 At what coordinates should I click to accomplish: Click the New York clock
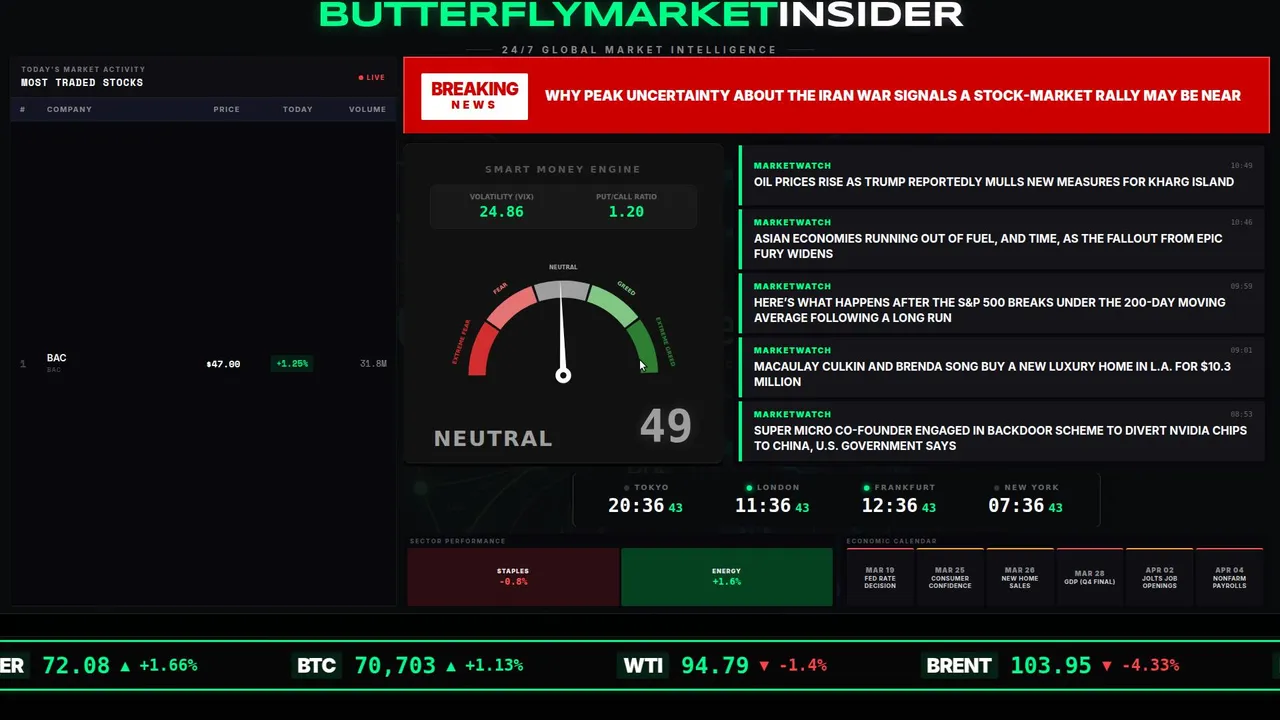pyautogui.click(x=1026, y=499)
